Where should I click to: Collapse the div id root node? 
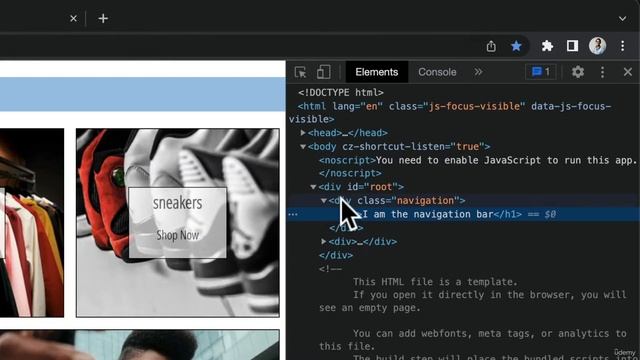pyautogui.click(x=313, y=187)
